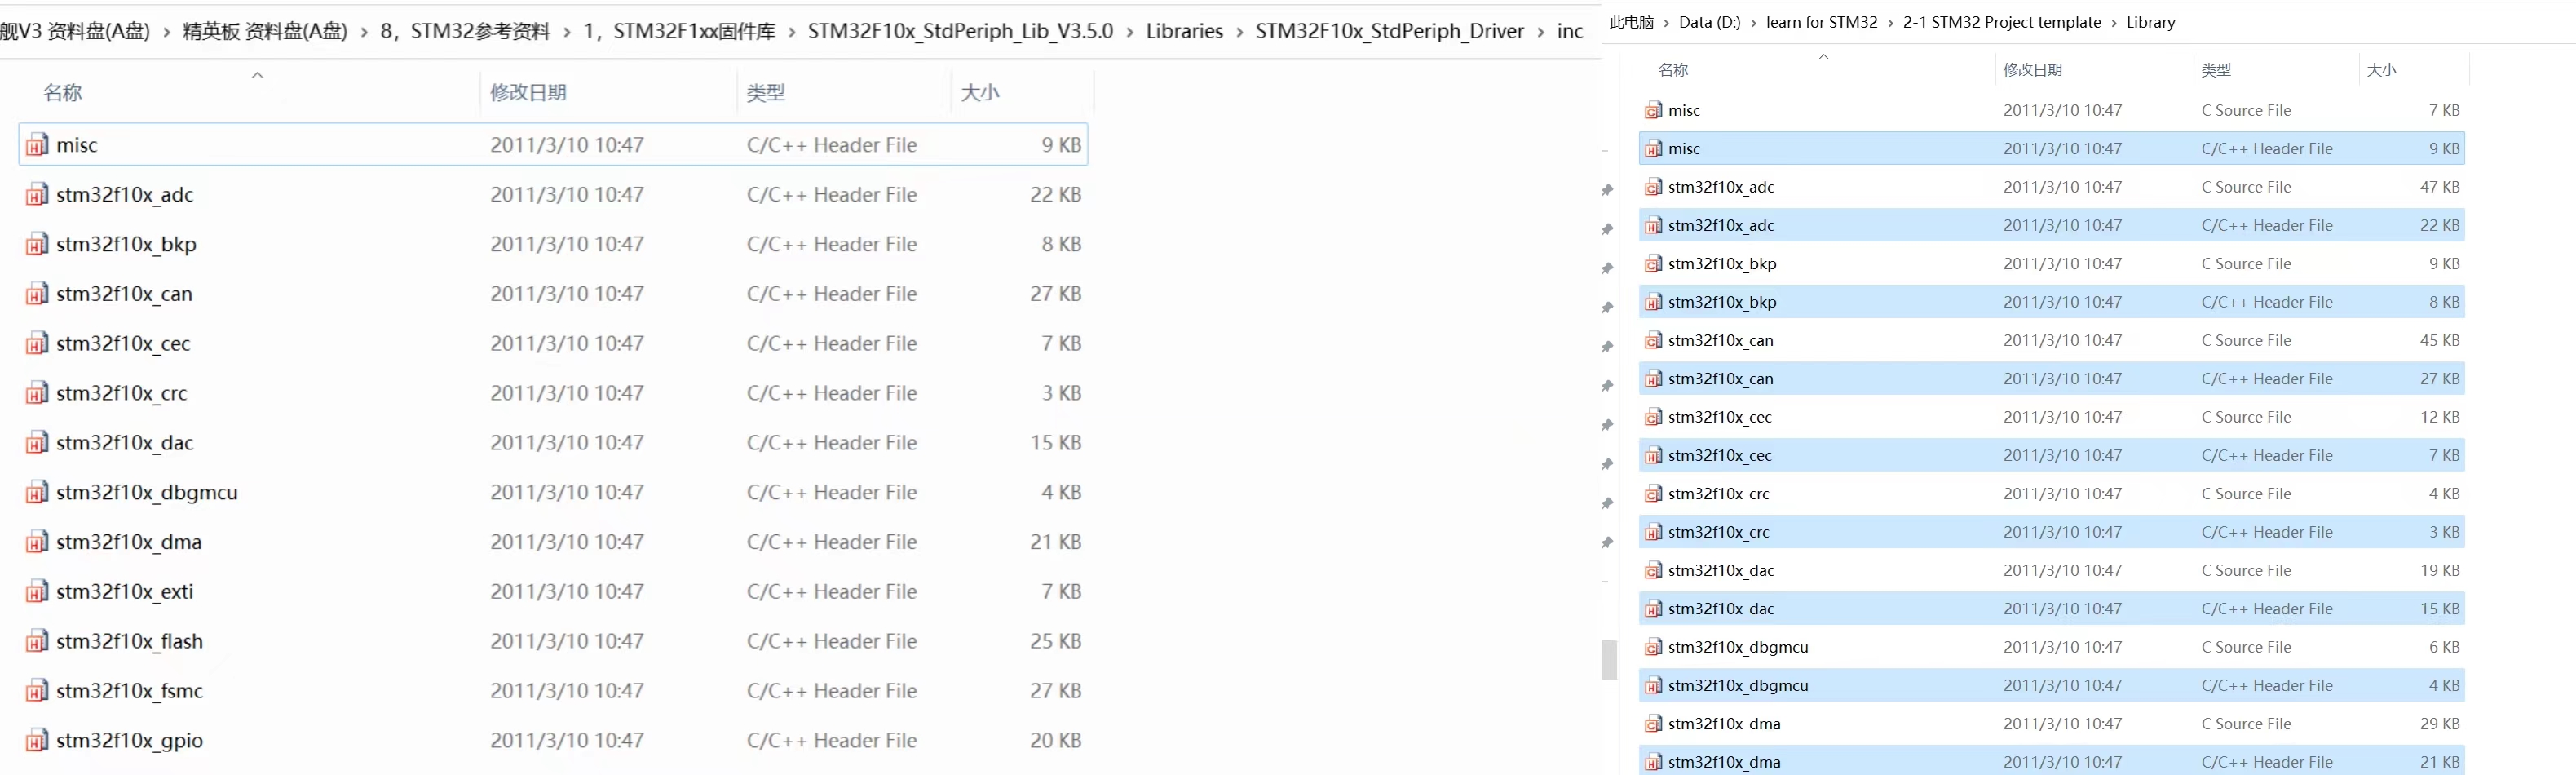The width and height of the screenshot is (2576, 775).
Task: Navigate to Libraries in the breadcrumb
Action: (1184, 32)
